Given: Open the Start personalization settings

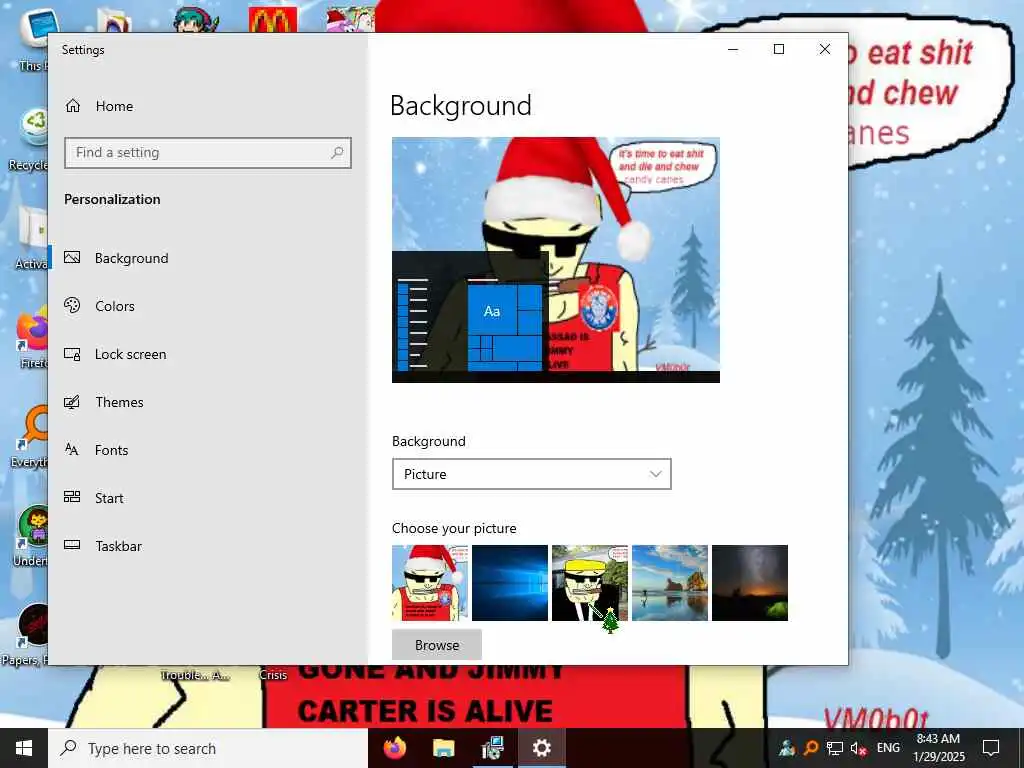Looking at the screenshot, I should (208, 498).
